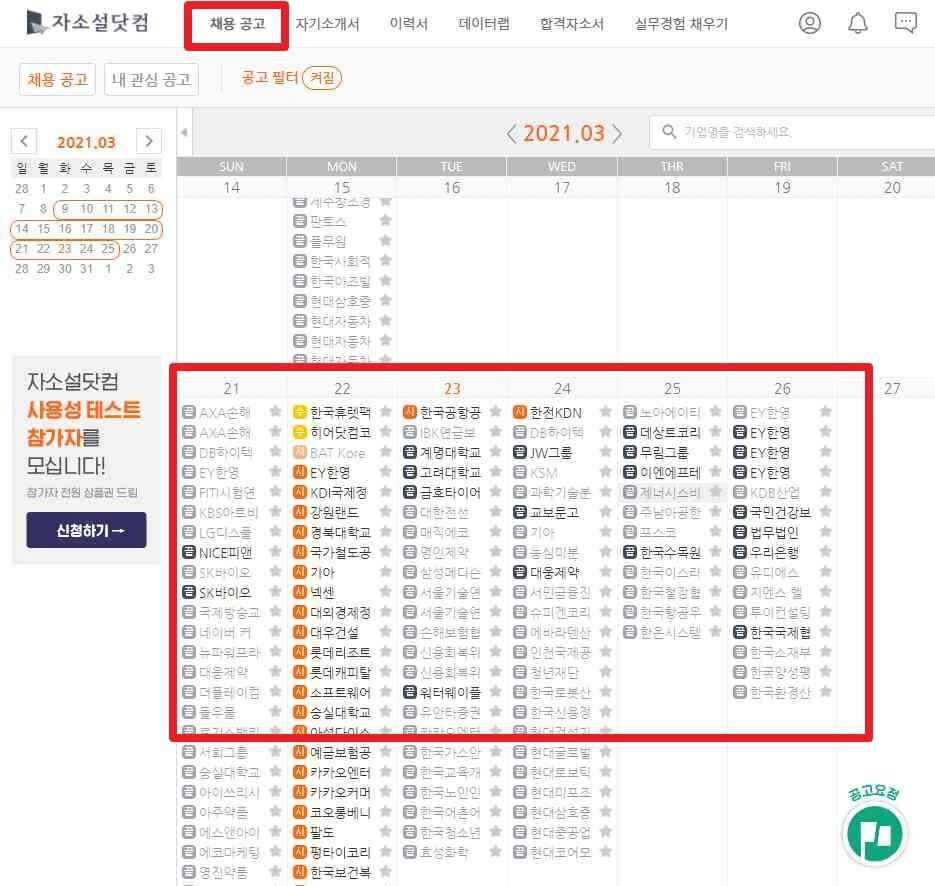Open the chat message icon
The image size is (935, 886).
905,23
